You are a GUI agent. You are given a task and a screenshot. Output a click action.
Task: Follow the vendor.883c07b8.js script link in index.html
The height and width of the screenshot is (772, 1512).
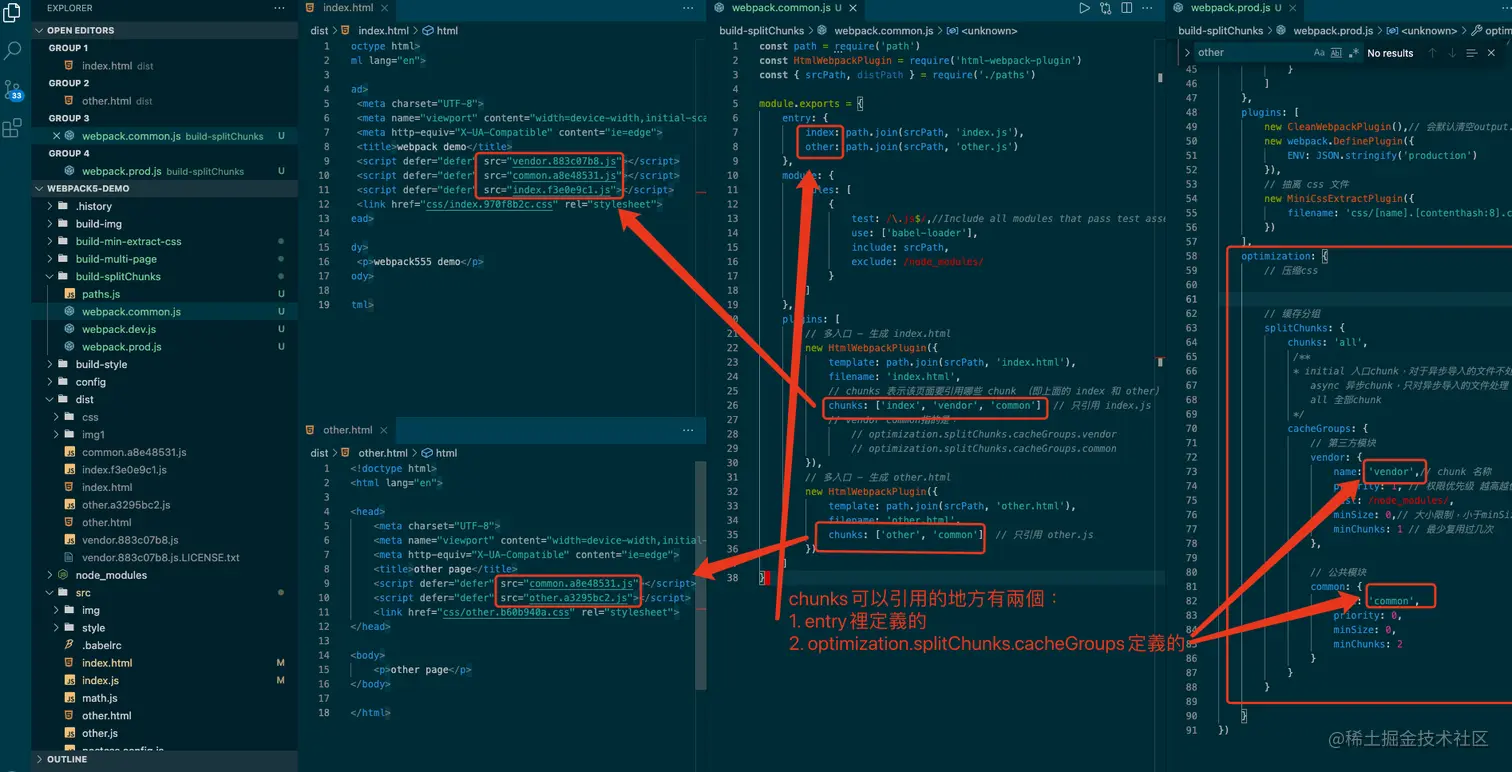point(564,161)
